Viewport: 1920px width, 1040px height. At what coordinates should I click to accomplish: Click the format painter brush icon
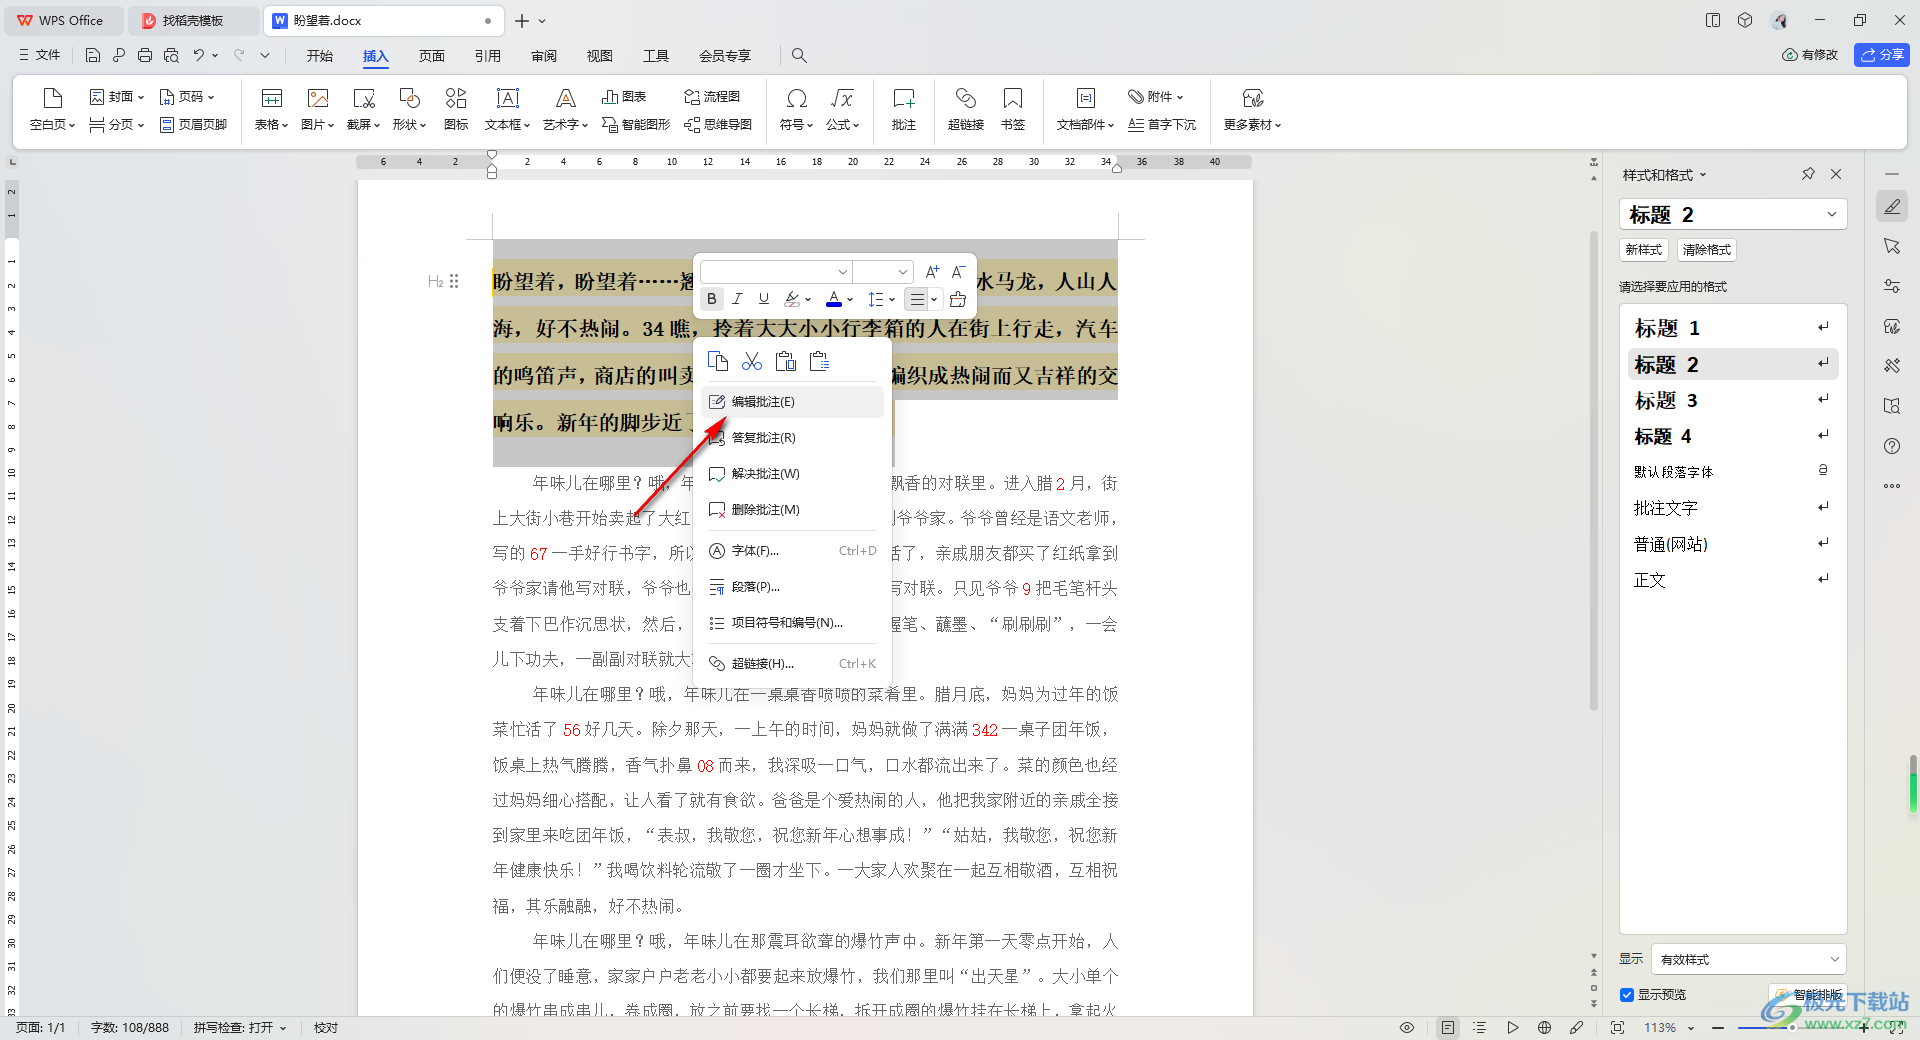click(958, 299)
